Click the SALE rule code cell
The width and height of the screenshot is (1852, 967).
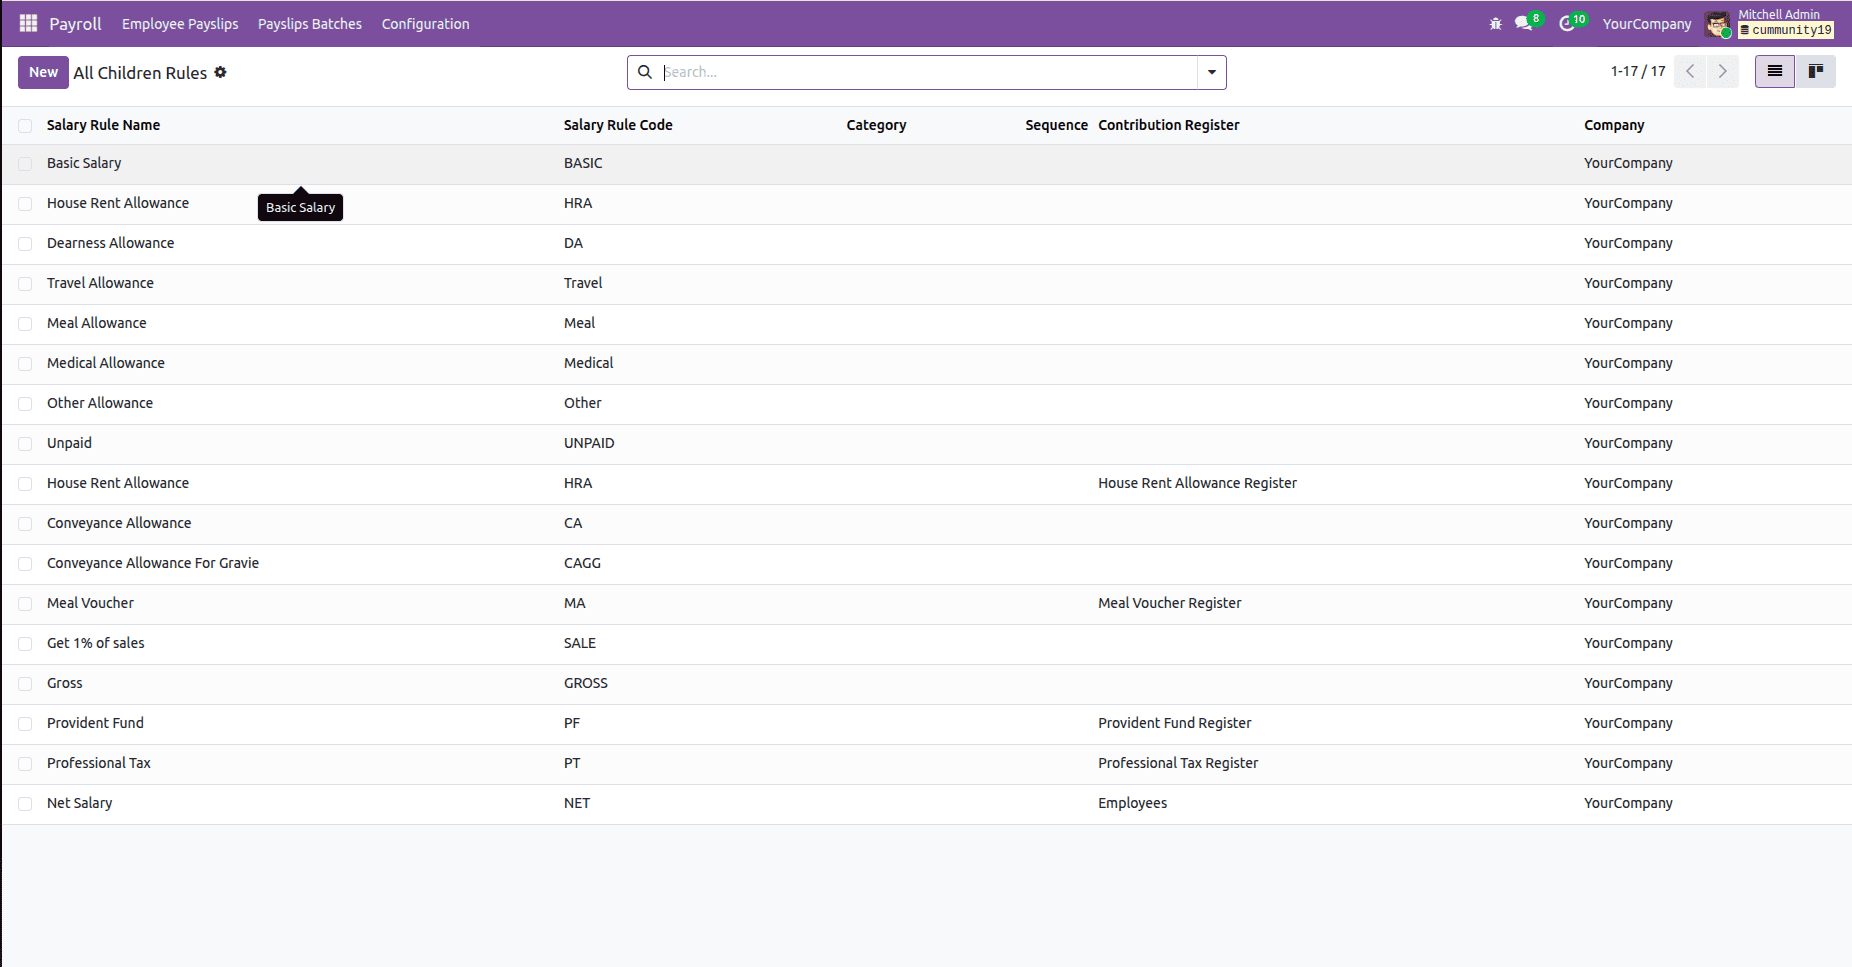580,643
